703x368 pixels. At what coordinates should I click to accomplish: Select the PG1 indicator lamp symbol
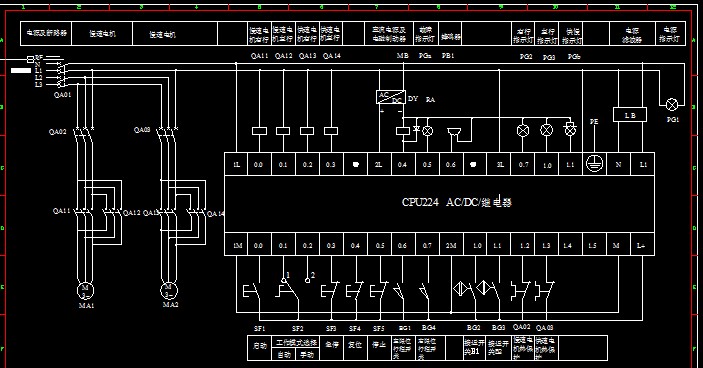[x=672, y=105]
